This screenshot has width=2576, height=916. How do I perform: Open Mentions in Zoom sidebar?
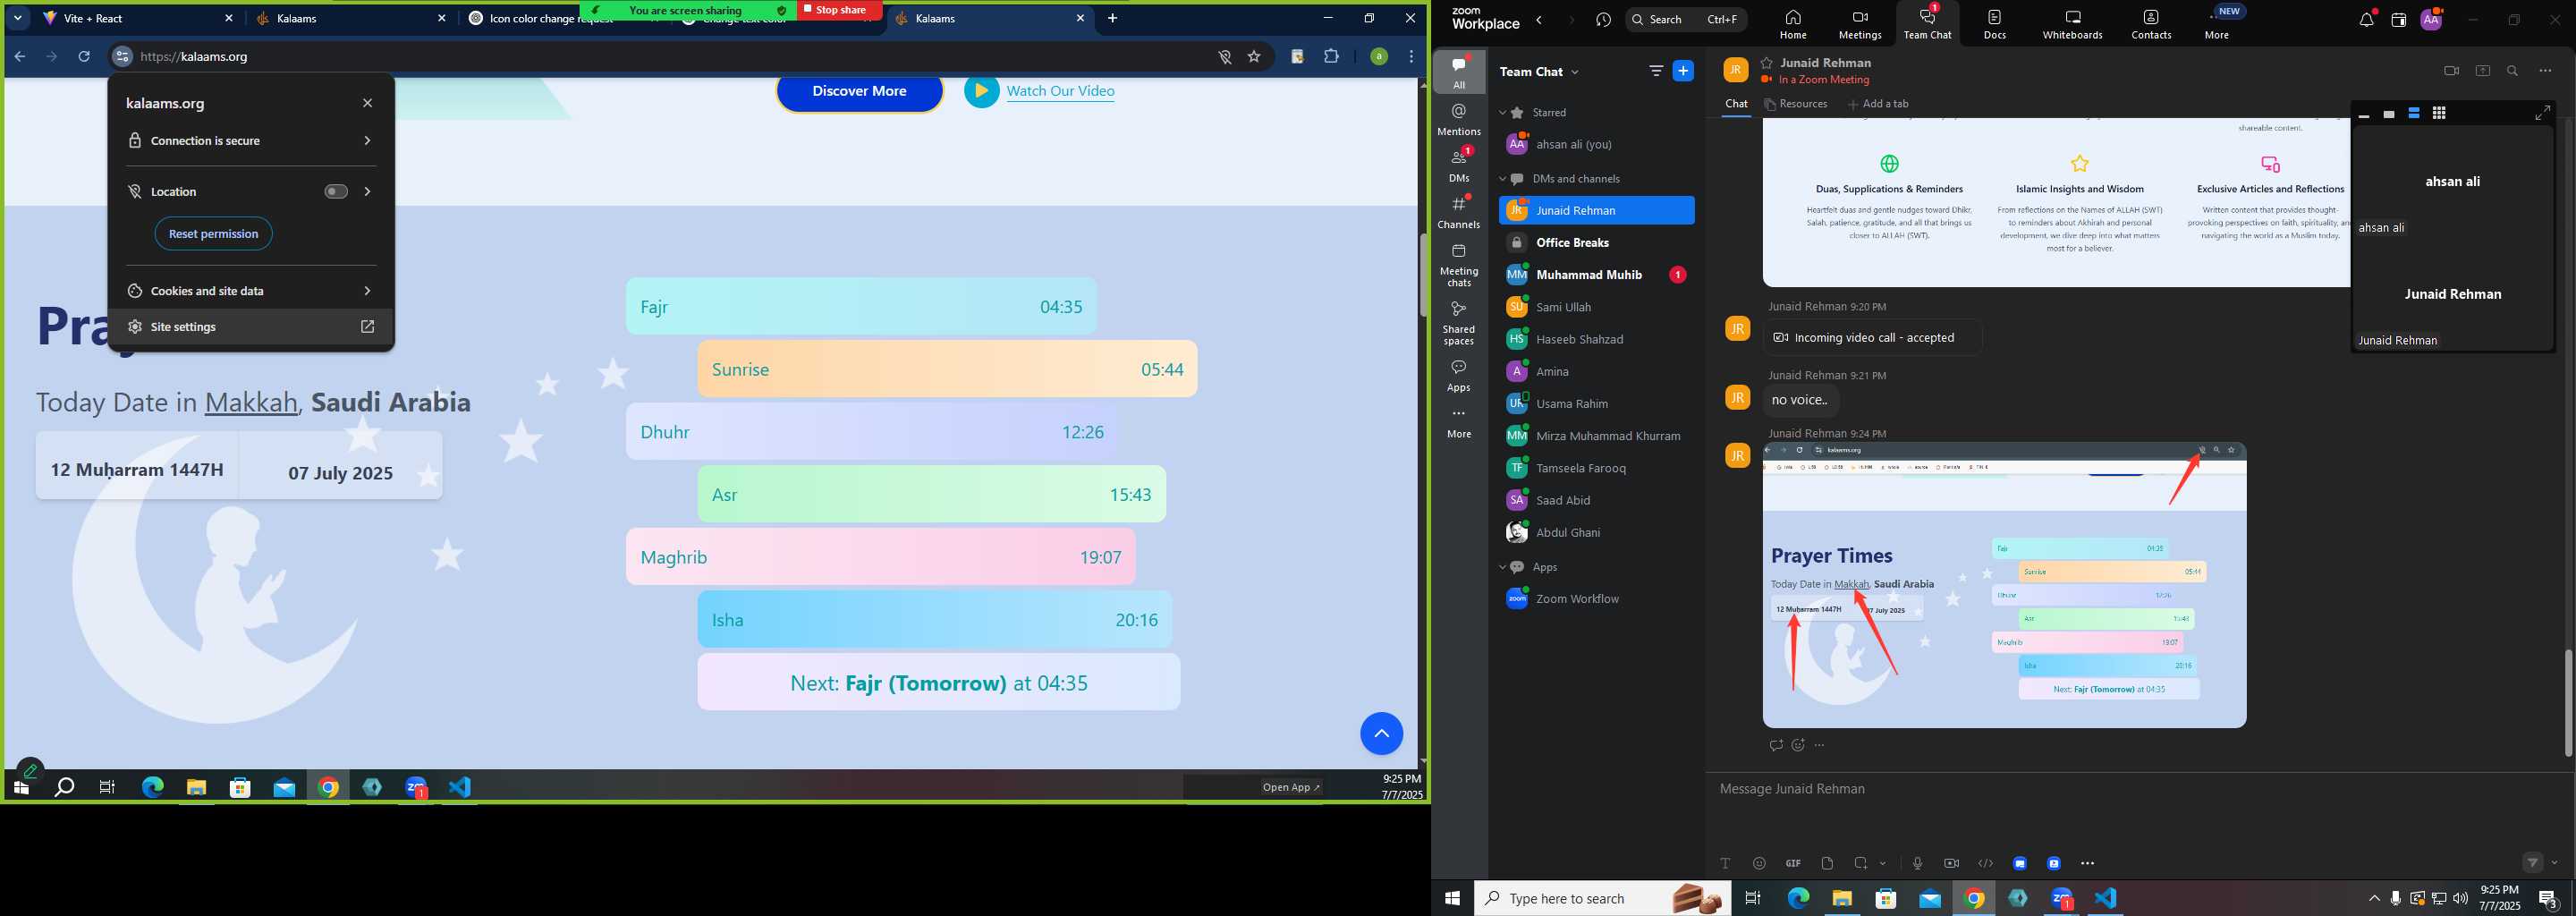(x=1459, y=119)
